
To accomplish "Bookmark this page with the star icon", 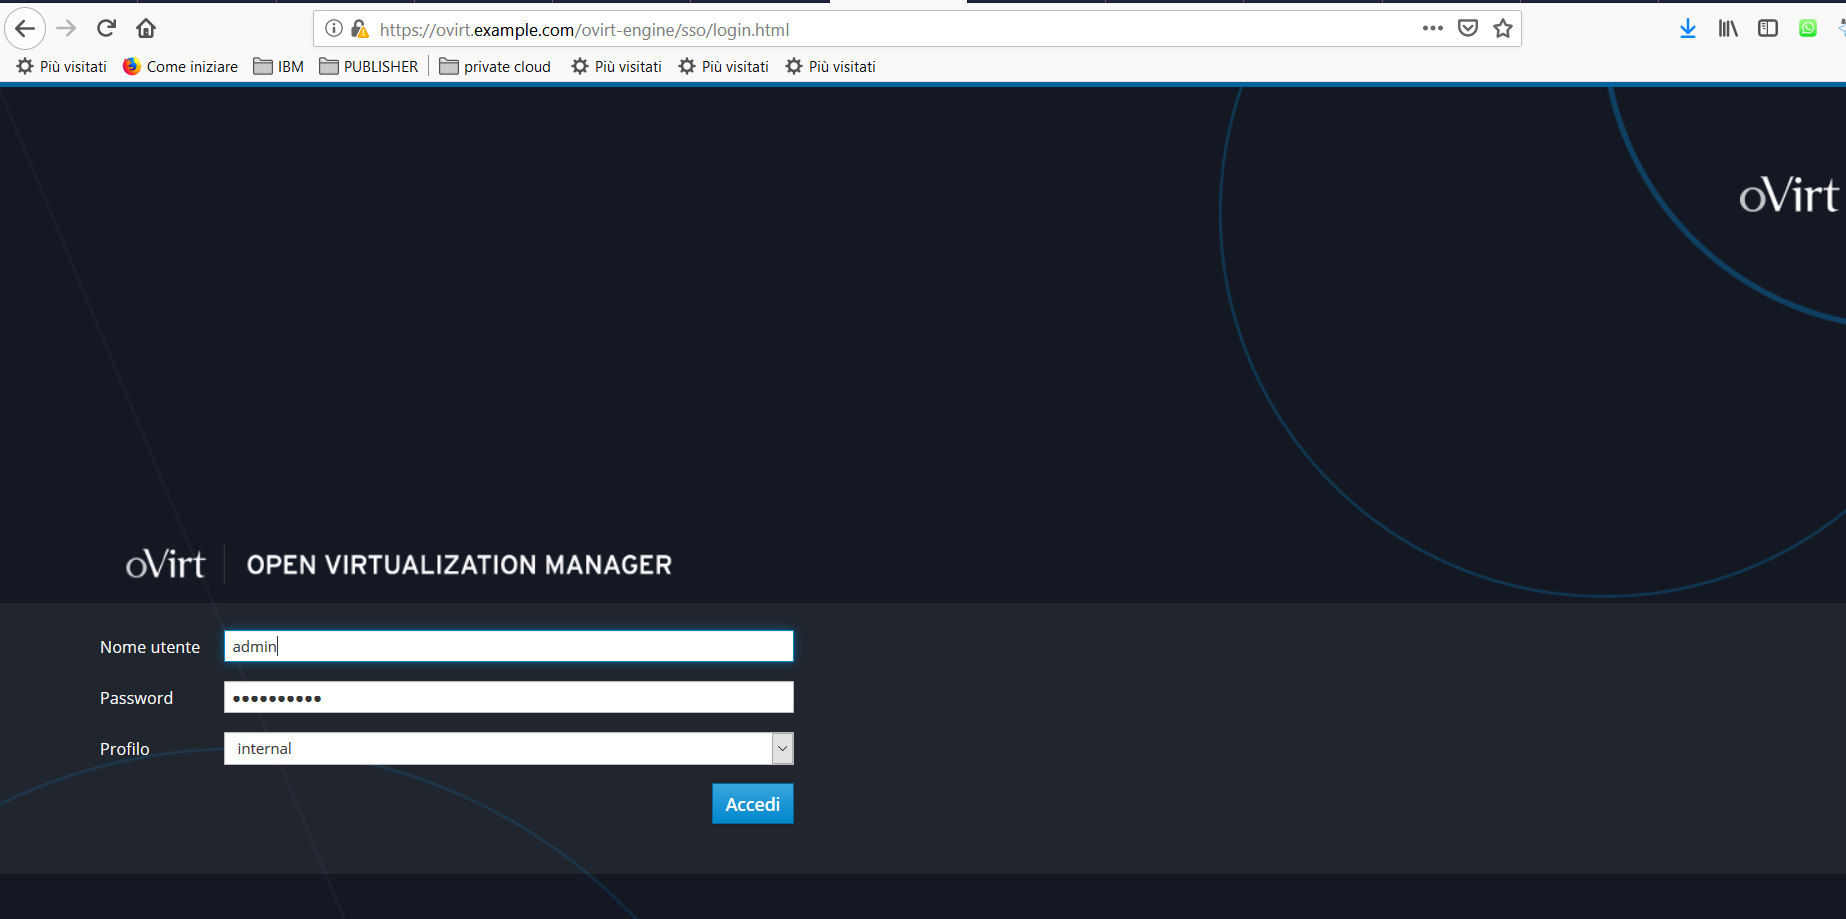I will click(x=1502, y=28).
